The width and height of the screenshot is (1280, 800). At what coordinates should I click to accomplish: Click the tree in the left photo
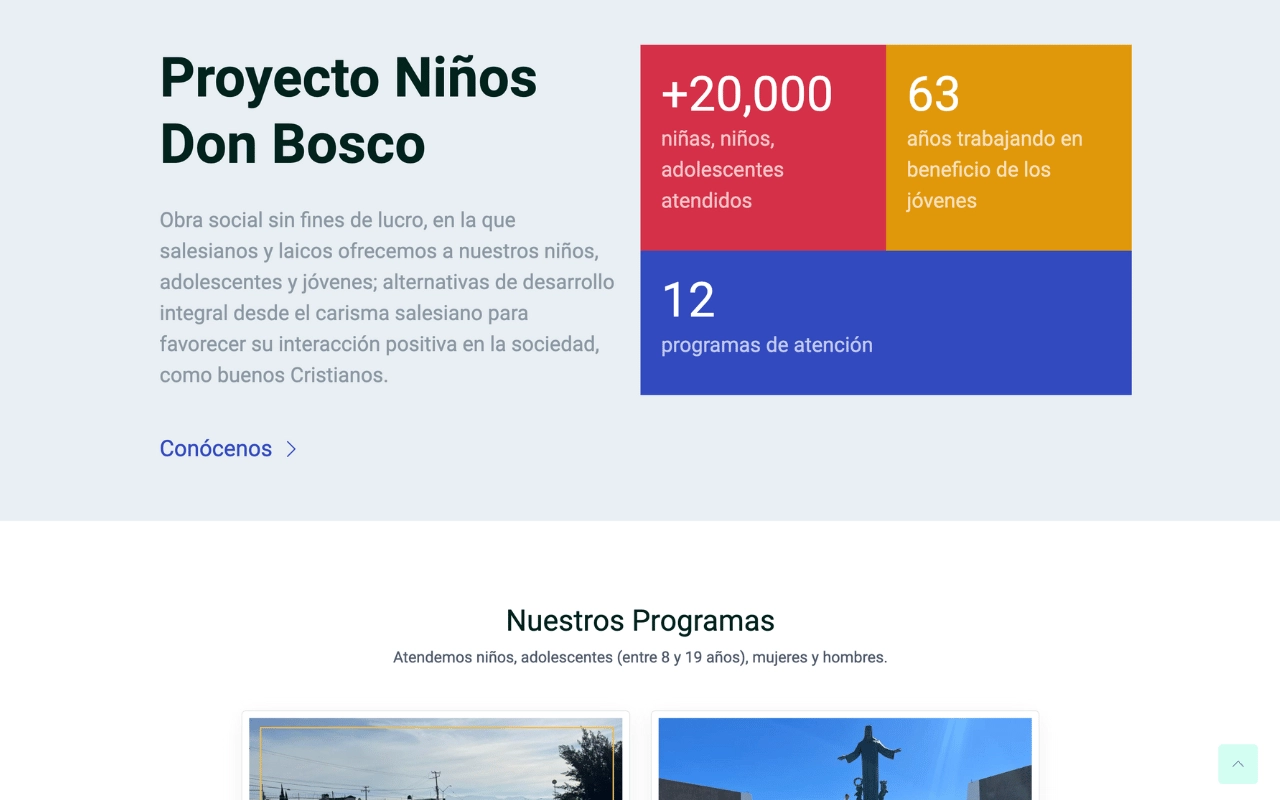tap(594, 765)
